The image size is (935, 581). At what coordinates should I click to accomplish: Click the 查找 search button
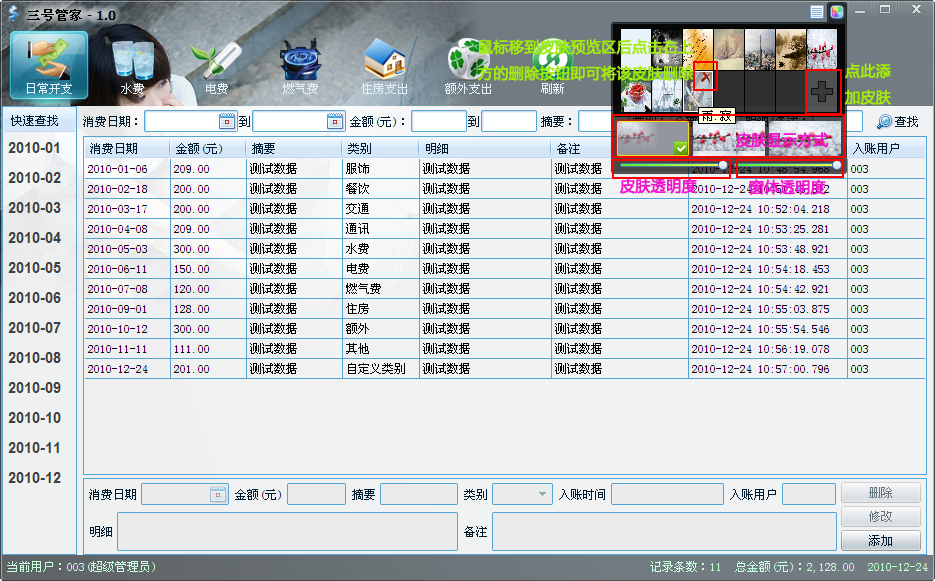click(x=898, y=122)
